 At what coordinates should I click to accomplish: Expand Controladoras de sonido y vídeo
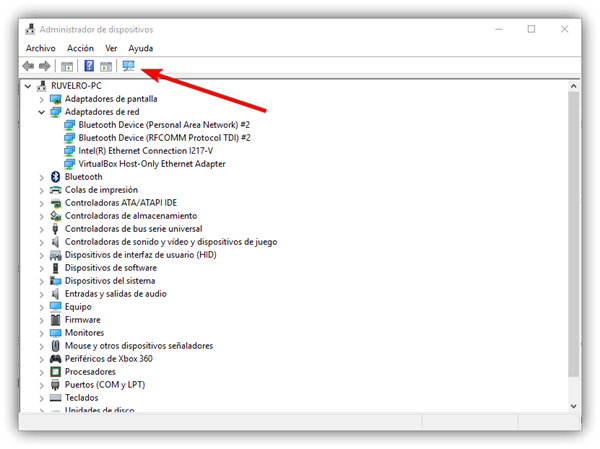tap(41, 243)
